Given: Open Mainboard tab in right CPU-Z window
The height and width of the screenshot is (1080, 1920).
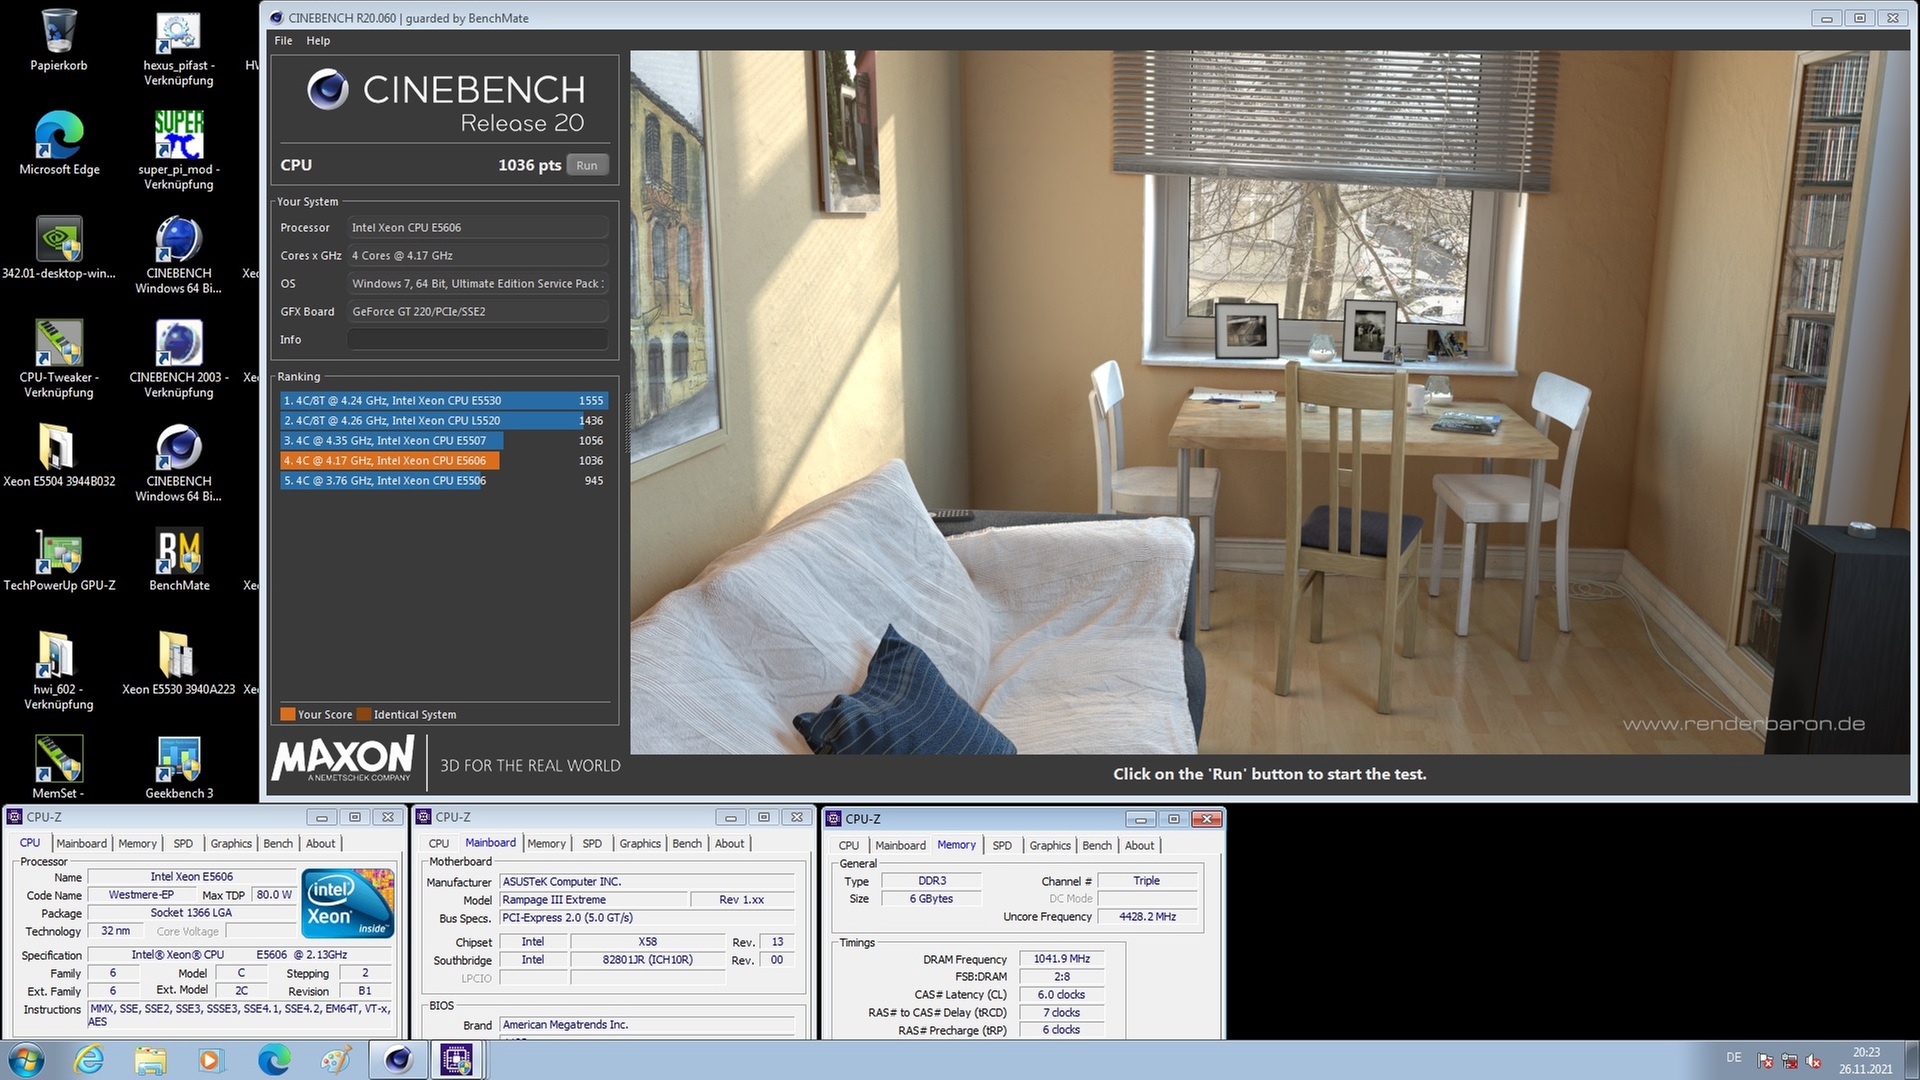Looking at the screenshot, I should pos(900,846).
